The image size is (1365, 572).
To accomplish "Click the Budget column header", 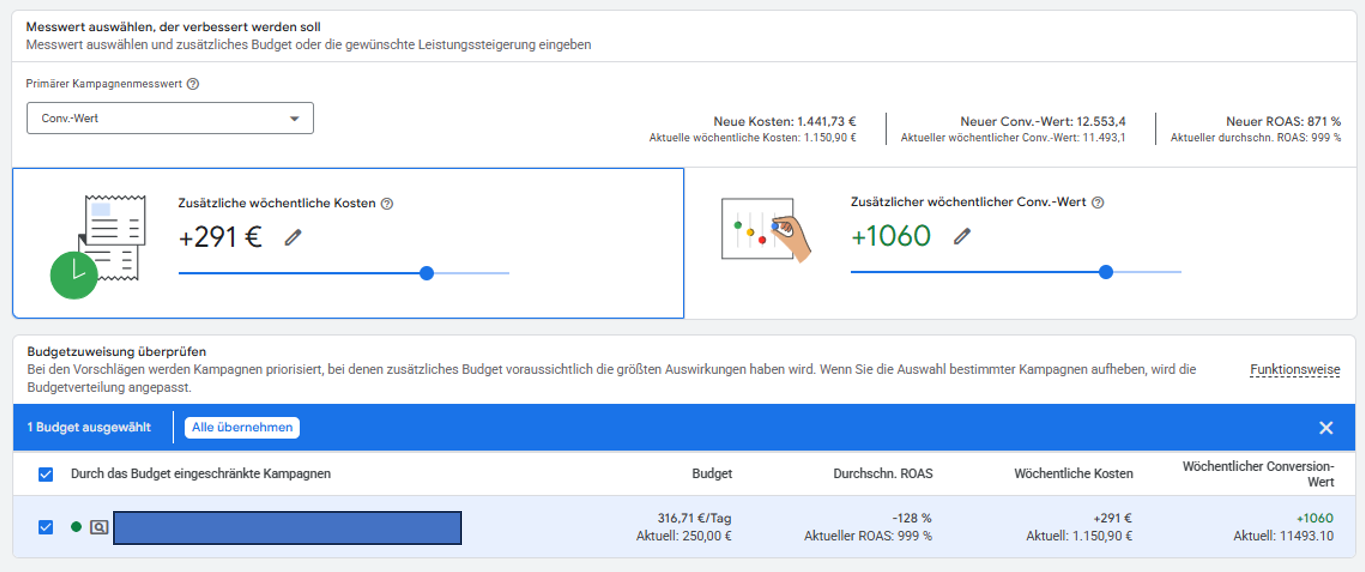I will coord(712,474).
